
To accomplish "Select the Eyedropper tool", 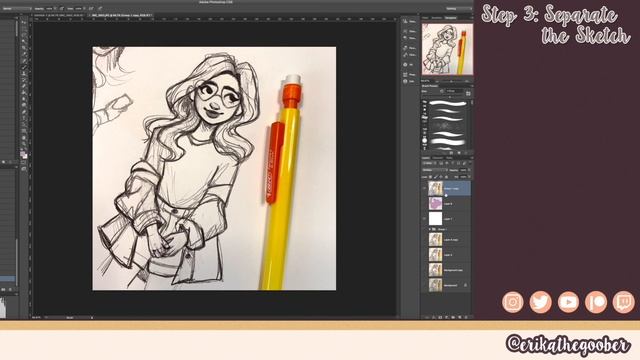I will (x=24, y=53).
